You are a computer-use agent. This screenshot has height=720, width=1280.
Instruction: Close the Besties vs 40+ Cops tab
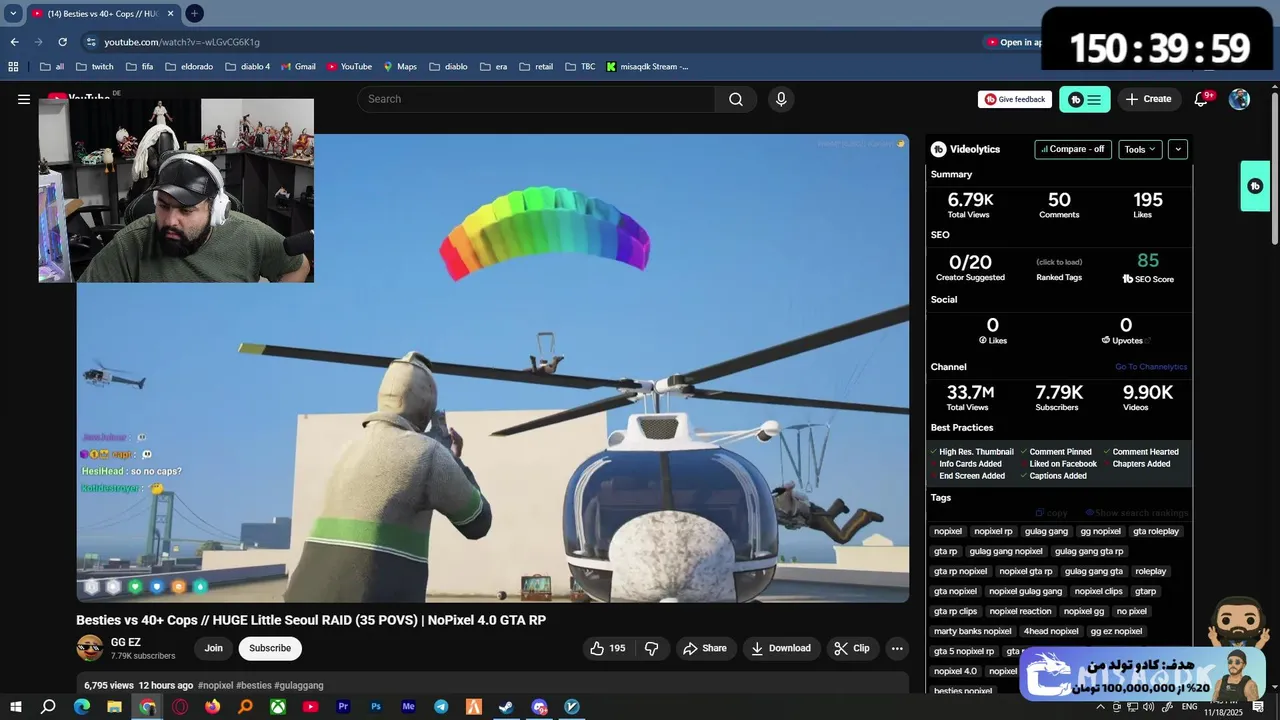click(x=171, y=13)
